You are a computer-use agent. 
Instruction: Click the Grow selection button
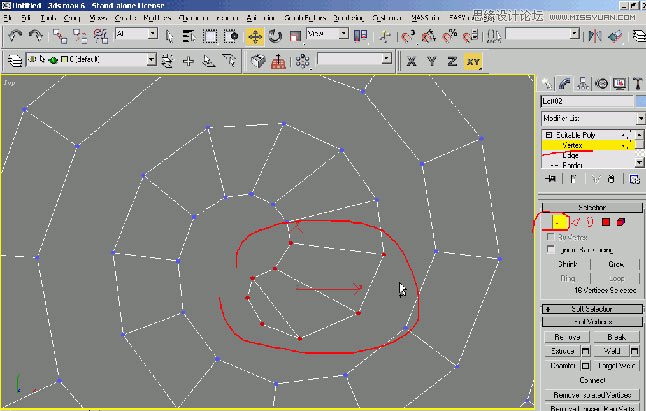tap(616, 264)
